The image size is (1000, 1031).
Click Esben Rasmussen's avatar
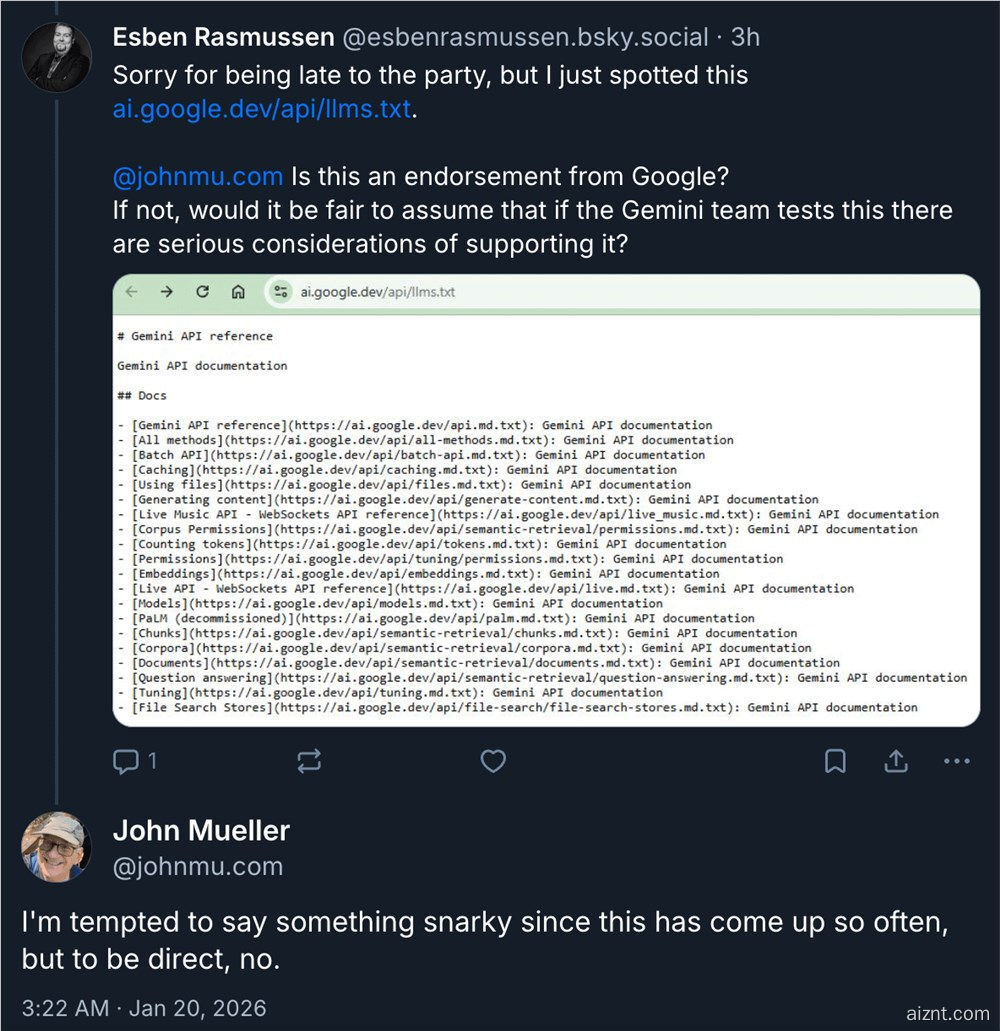coord(57,57)
